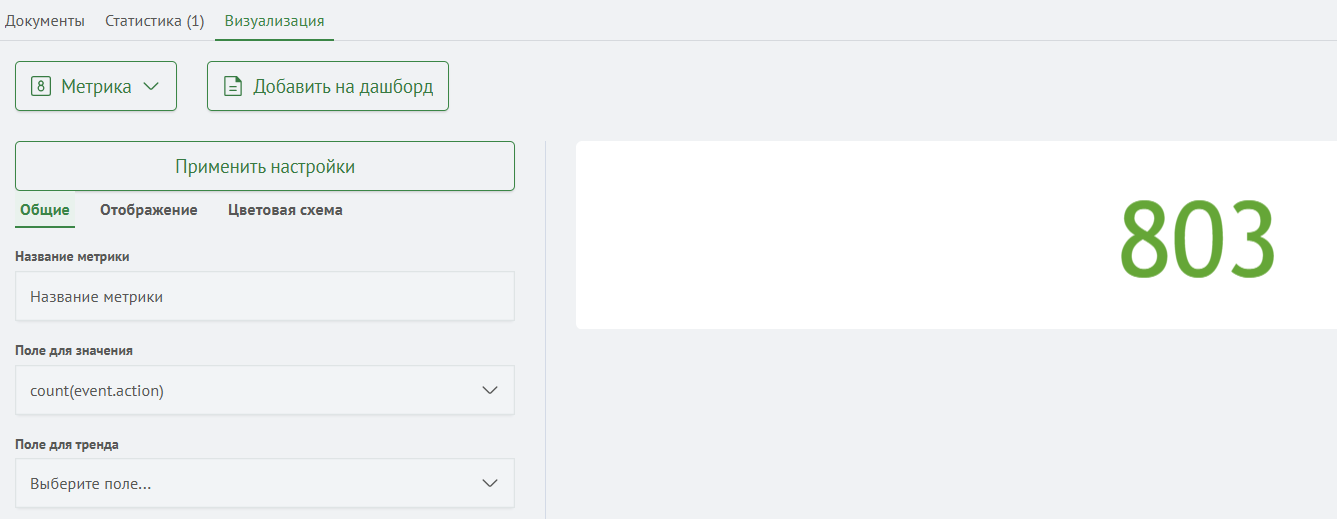Open the count(event.action) dropdown arrow
The image size is (1337, 519).
pyautogui.click(x=490, y=390)
